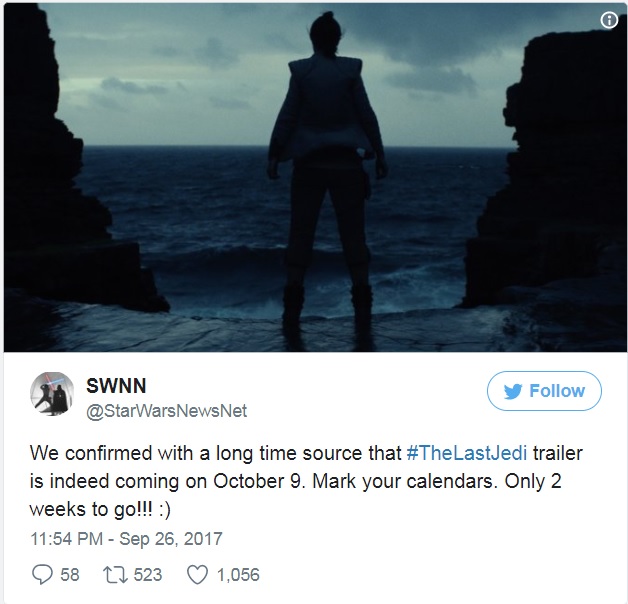
Task: Open the SWNN profile avatar
Action: (52, 394)
